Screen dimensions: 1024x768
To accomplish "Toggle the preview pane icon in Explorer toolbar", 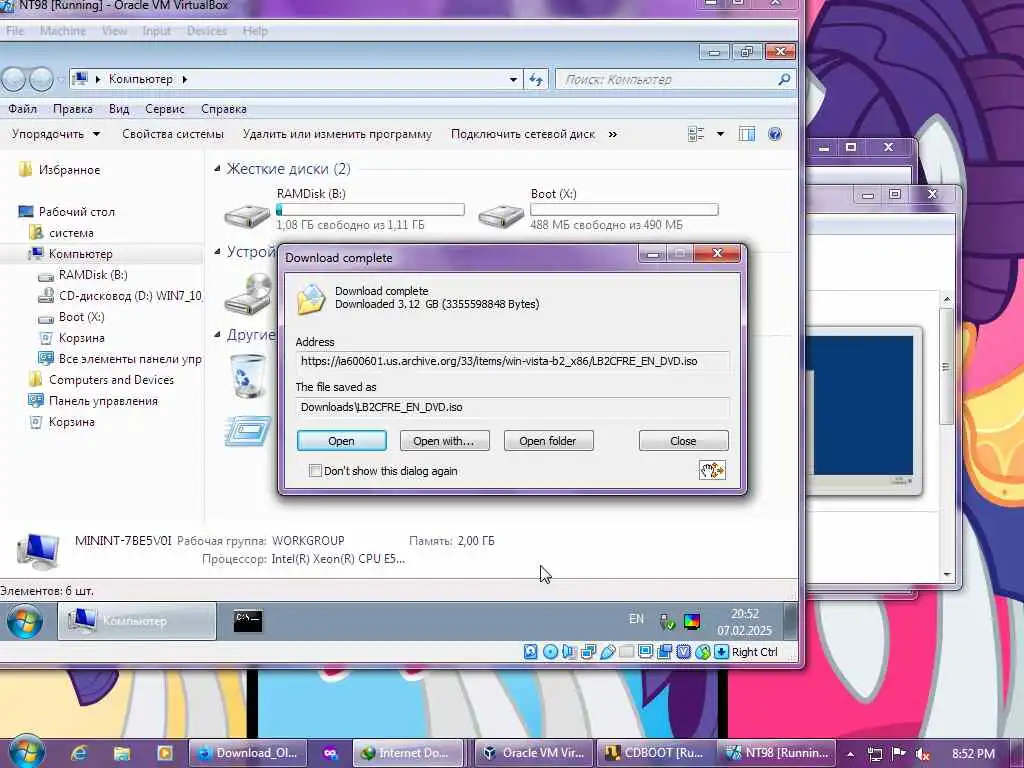I will click(x=746, y=134).
